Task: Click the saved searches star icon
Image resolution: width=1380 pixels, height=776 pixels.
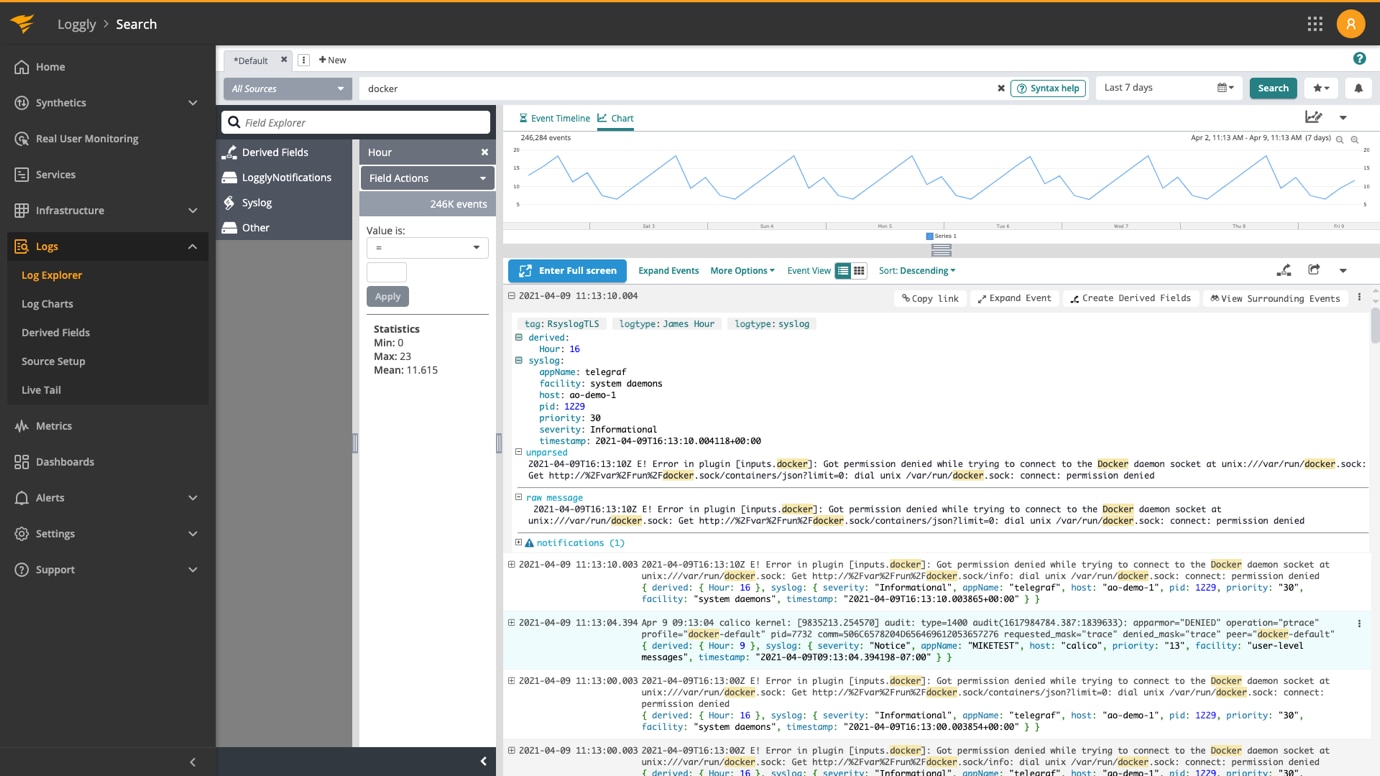Action: click(1321, 88)
